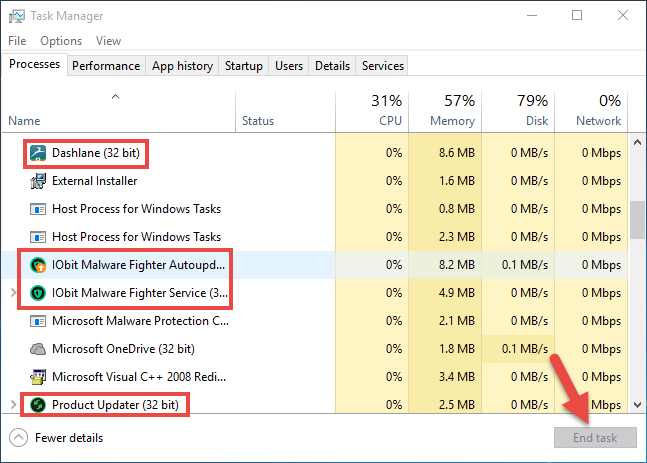The width and height of the screenshot is (647, 463).
Task: Click IObit Malware Fighter Autoupdate icon
Action: coord(38,265)
